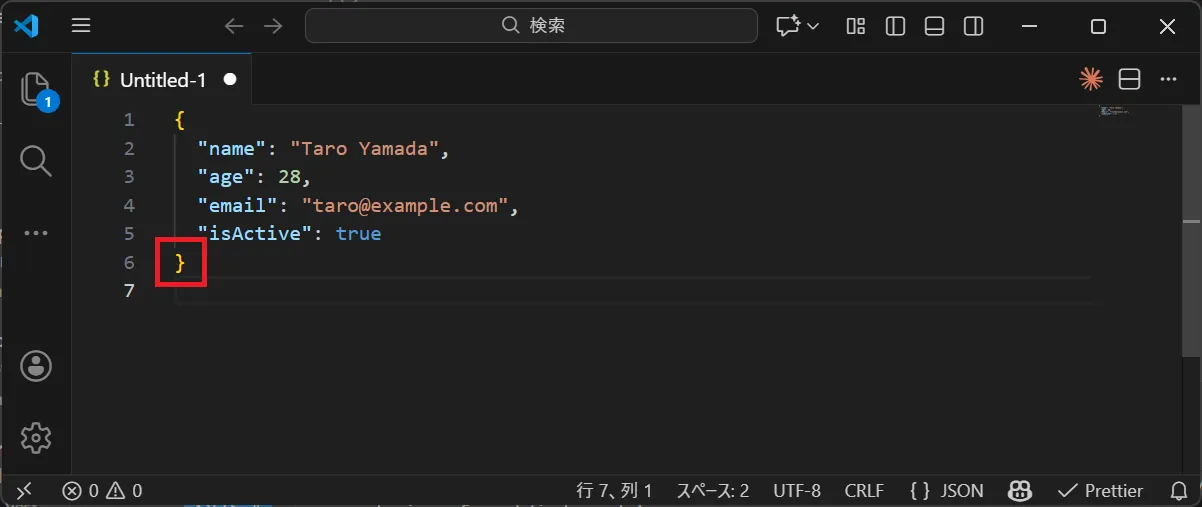Open the notifications bell in status bar
Viewport: 1202px width, 507px height.
(1179, 491)
